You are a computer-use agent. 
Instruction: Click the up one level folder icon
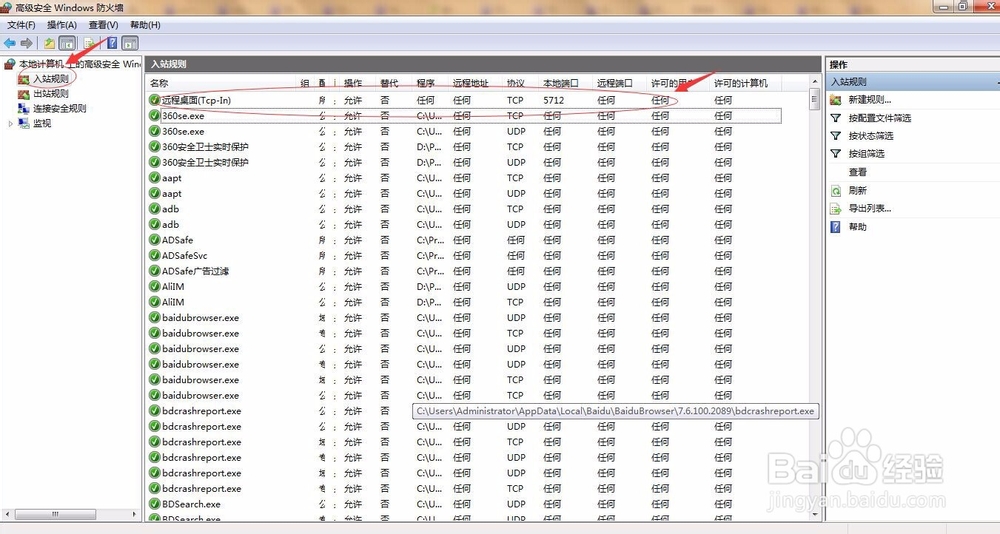49,43
